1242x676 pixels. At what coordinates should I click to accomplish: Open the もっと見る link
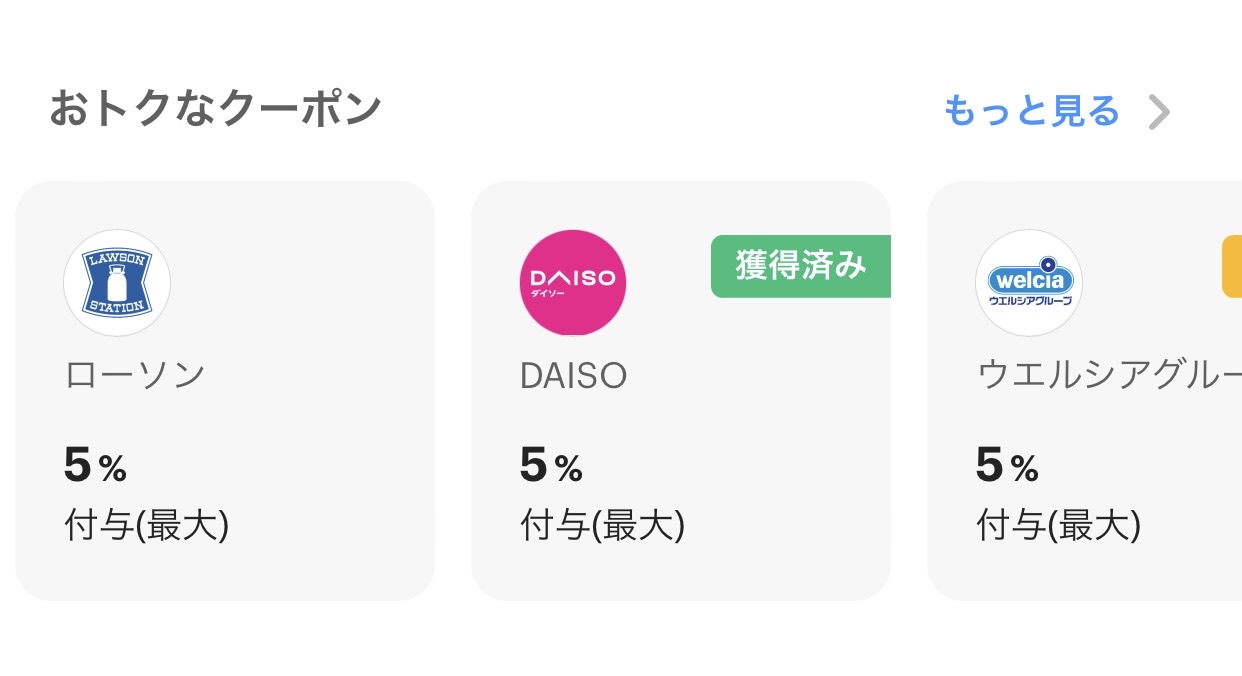1031,111
